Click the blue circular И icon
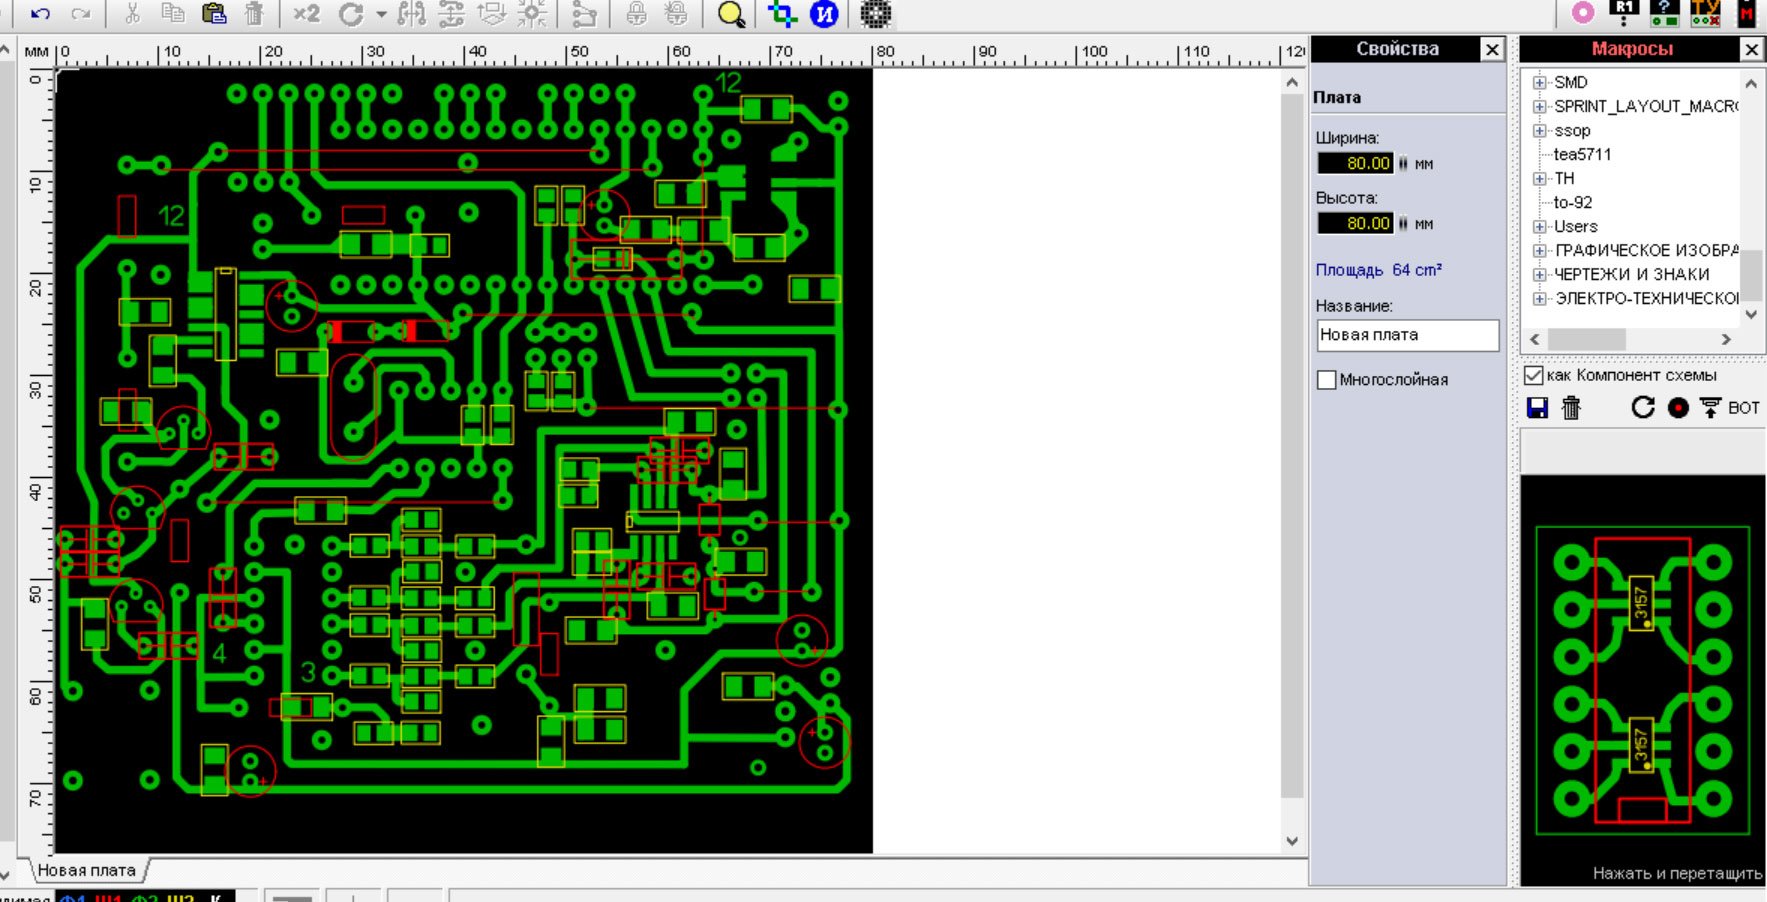 tap(824, 14)
